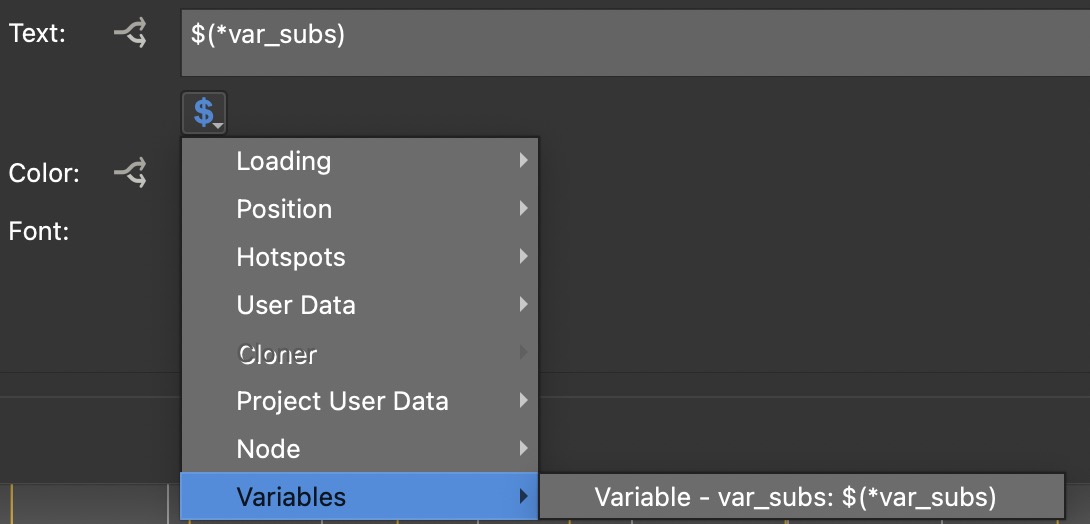Insert the var_subs variable placeholder
The height and width of the screenshot is (524, 1090).
pos(795,497)
